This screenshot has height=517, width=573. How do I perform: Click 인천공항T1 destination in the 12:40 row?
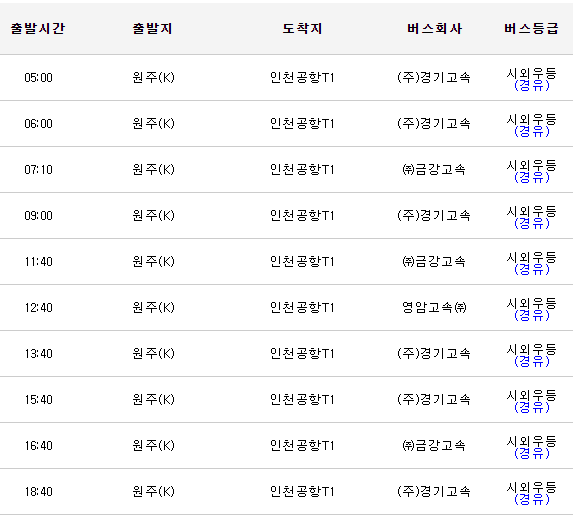click(x=302, y=308)
